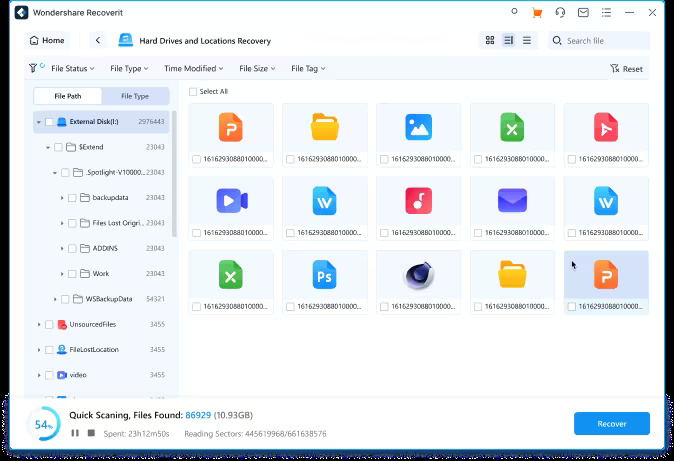Expand the video tree node
The height and width of the screenshot is (461, 674).
39,375
